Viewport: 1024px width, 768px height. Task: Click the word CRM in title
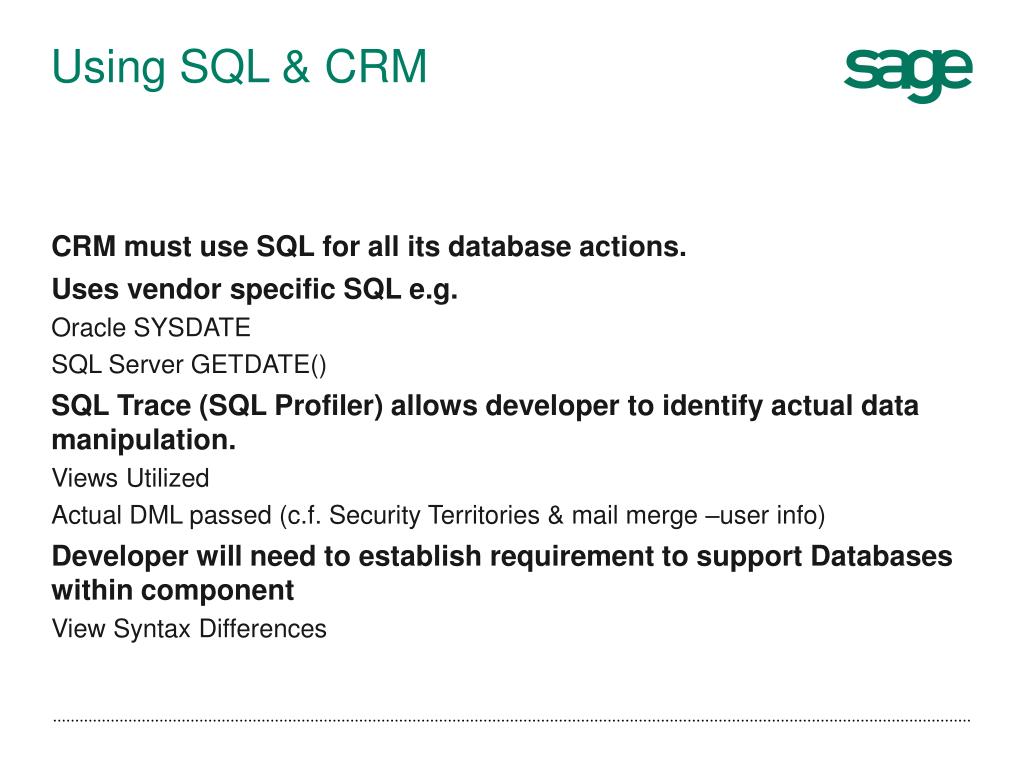(376, 67)
